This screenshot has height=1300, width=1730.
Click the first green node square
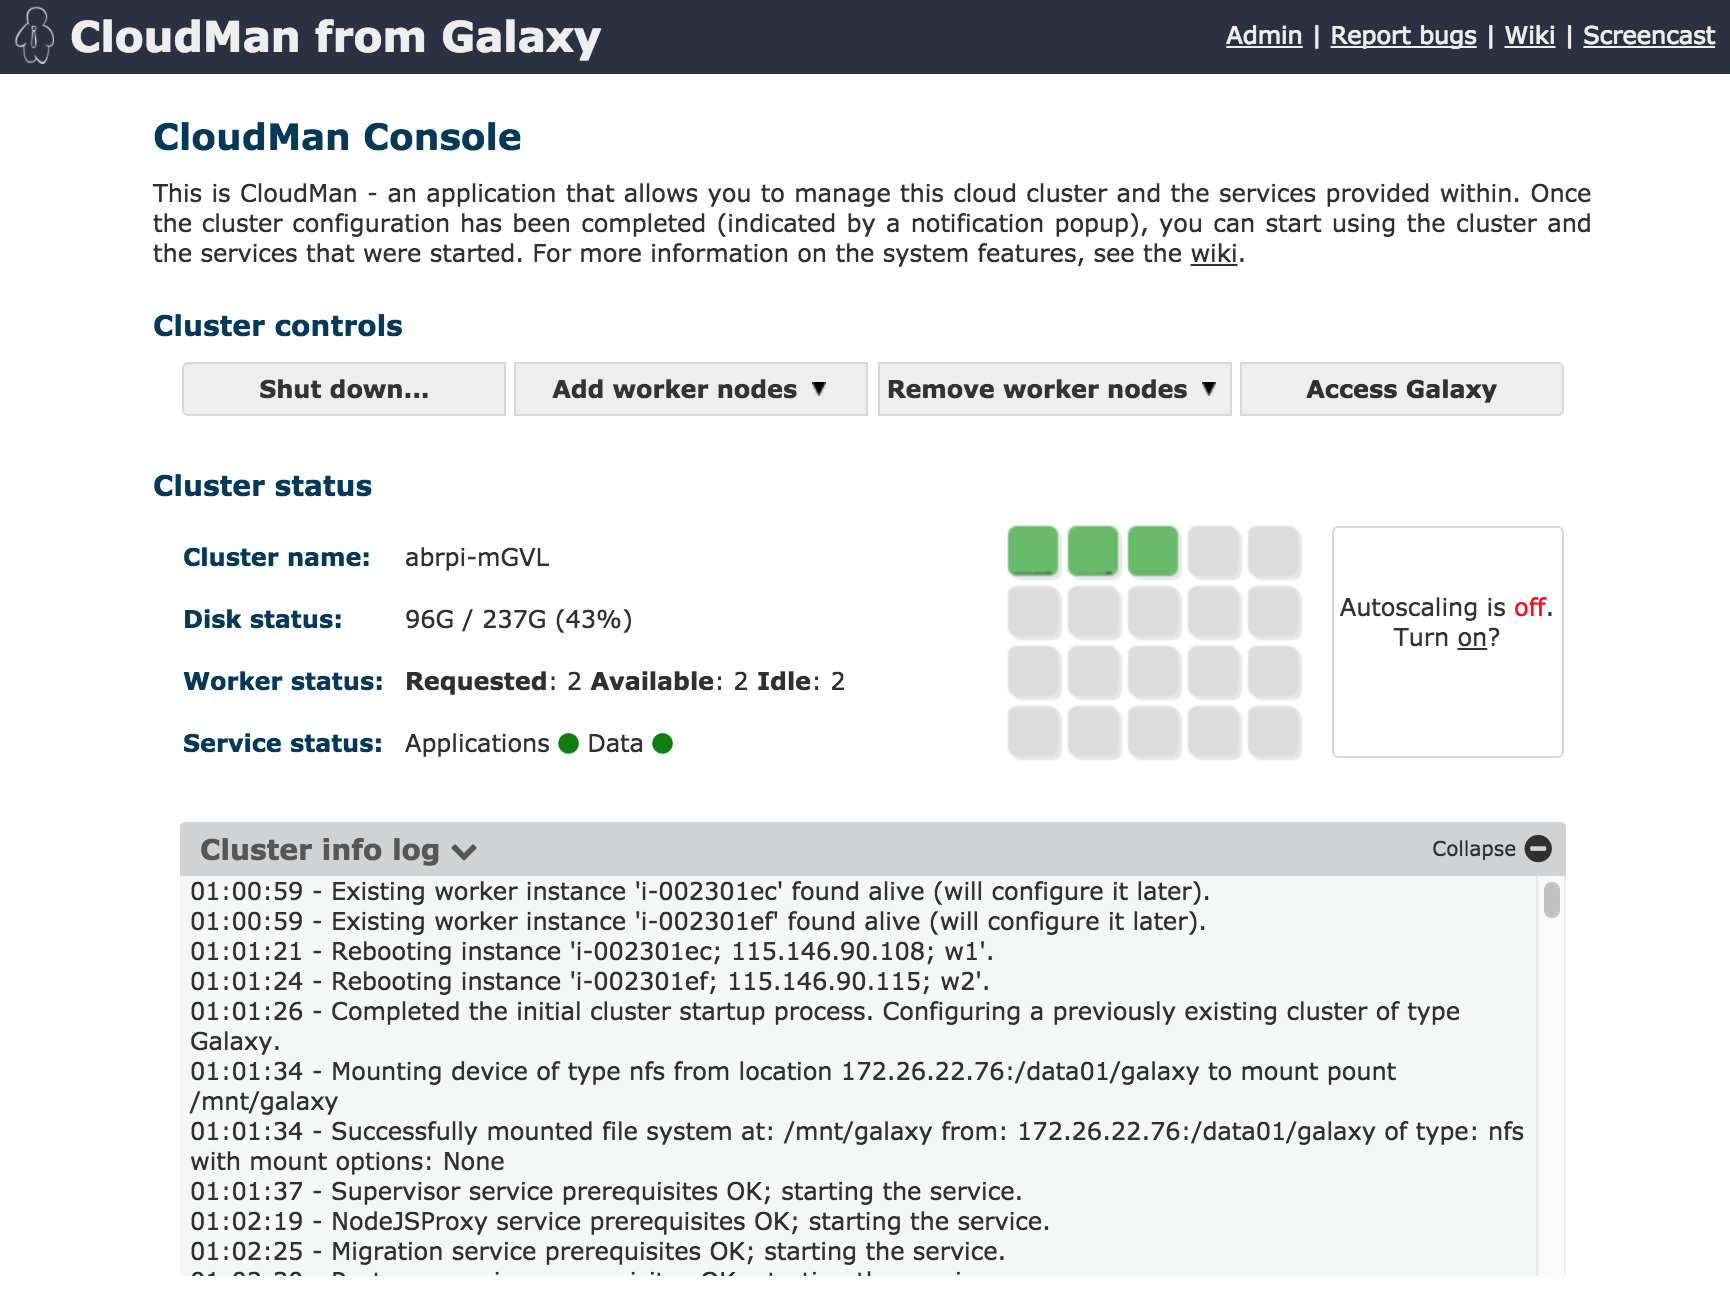(1033, 551)
